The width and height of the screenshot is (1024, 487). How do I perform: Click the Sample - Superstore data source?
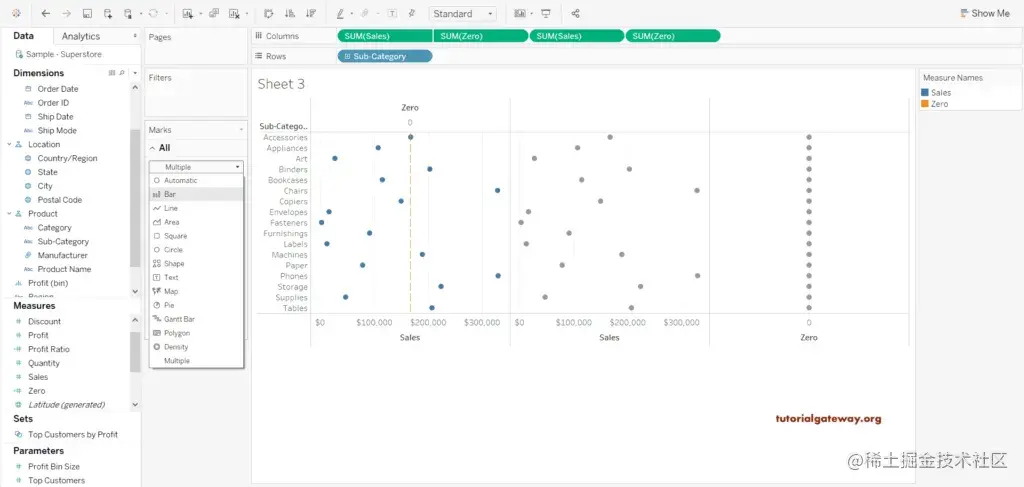pos(64,54)
